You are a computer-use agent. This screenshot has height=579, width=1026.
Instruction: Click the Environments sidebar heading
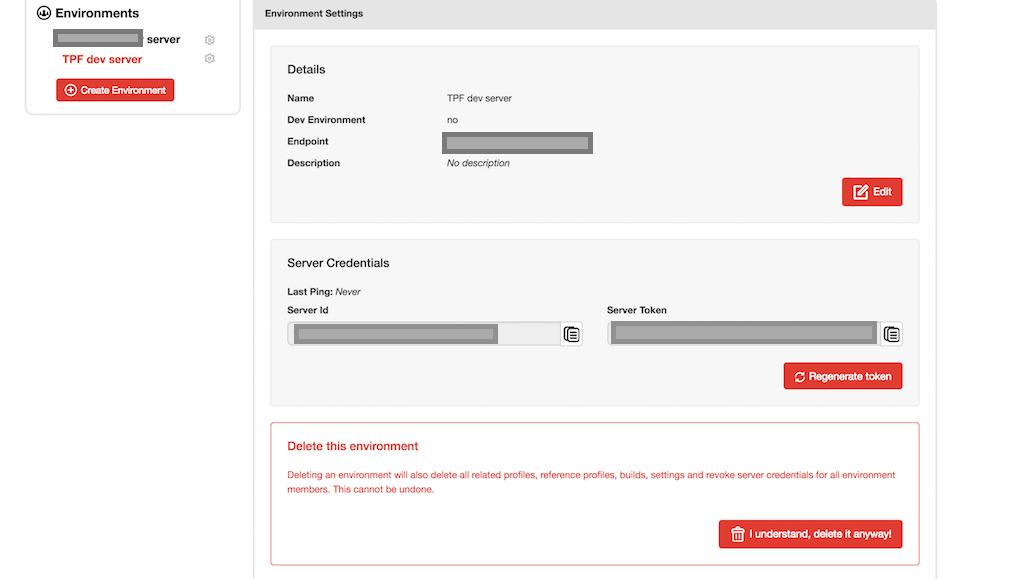click(x=97, y=14)
